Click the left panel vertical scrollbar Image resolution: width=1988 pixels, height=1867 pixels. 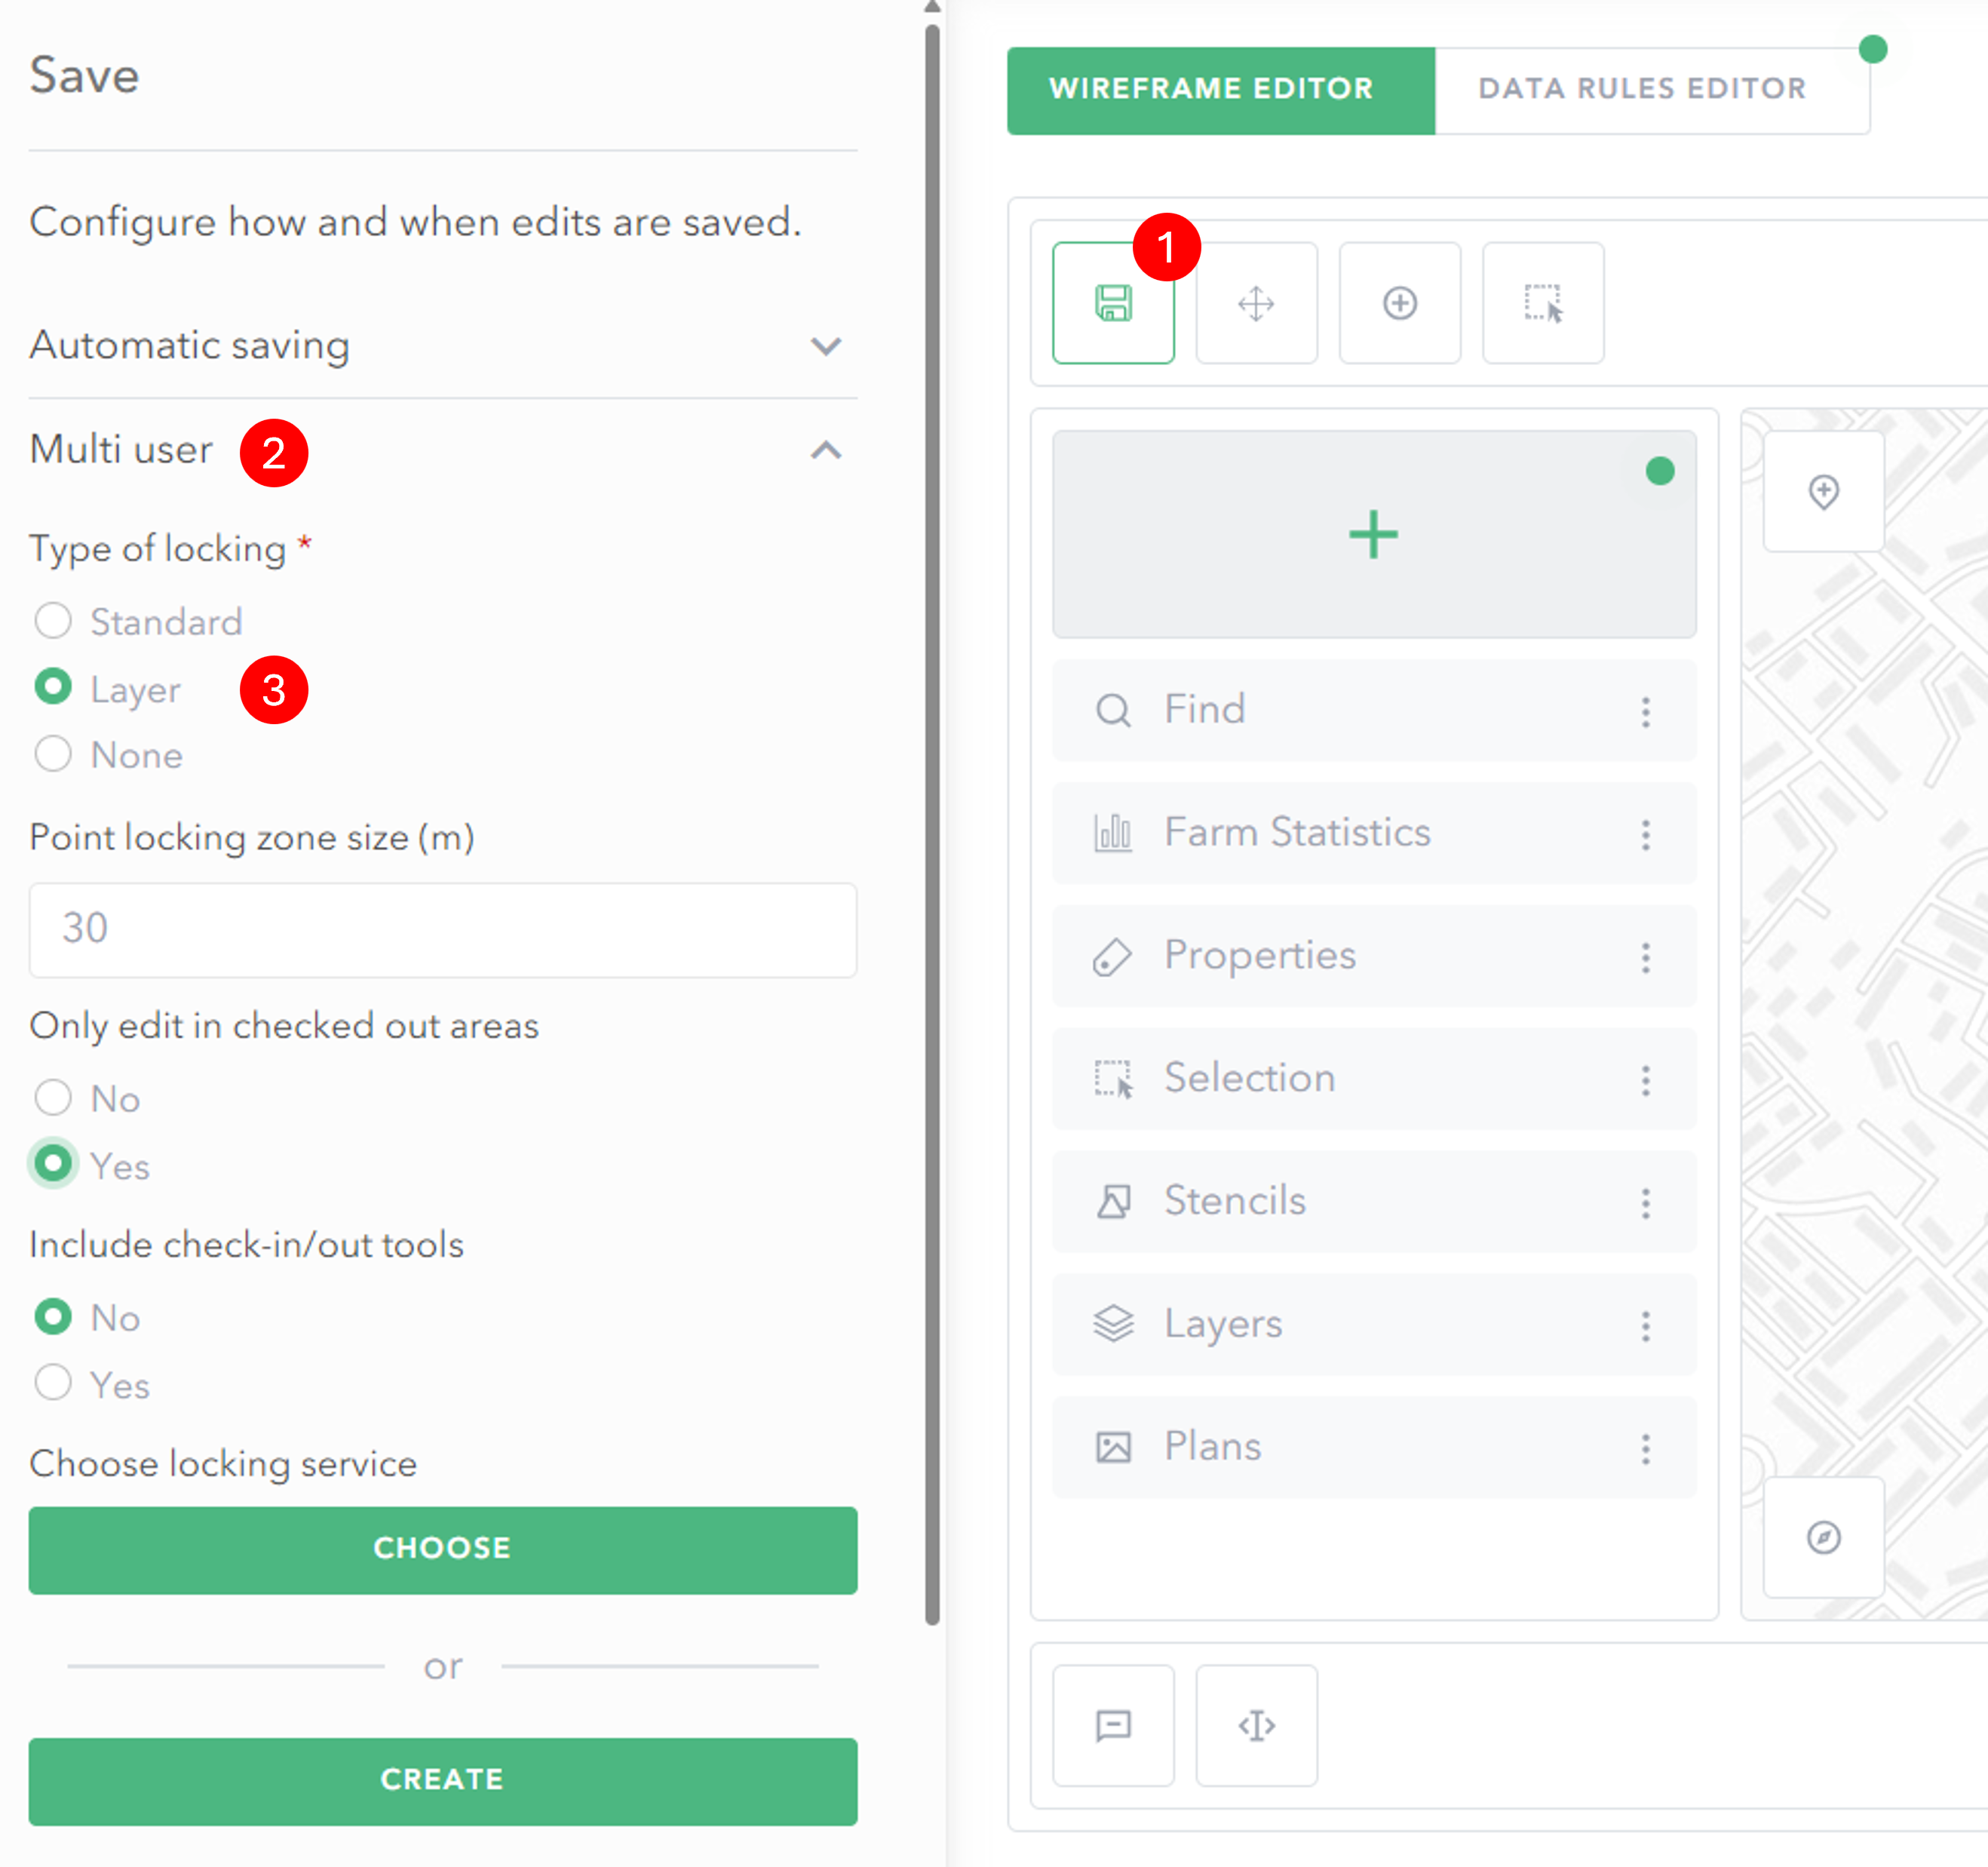click(x=932, y=800)
